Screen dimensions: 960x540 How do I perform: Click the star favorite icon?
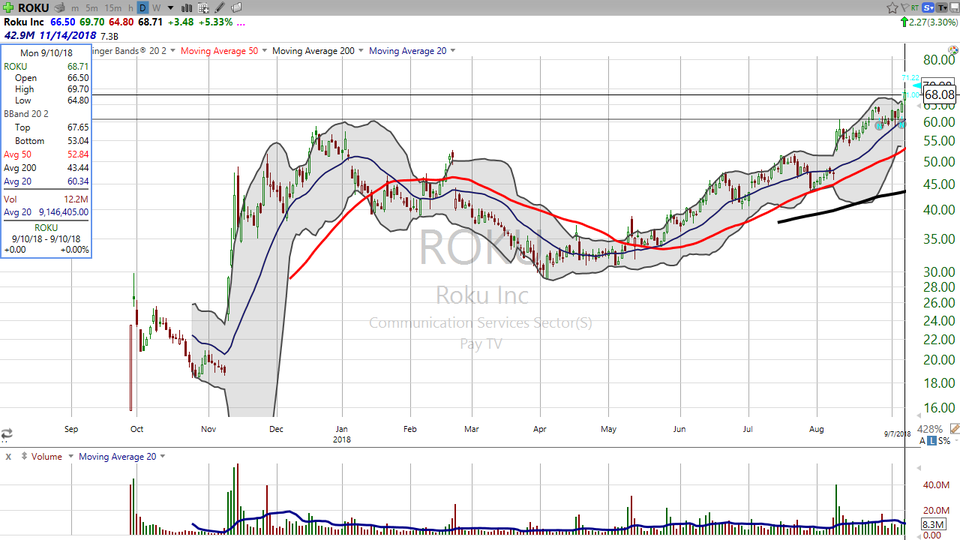click(892, 8)
